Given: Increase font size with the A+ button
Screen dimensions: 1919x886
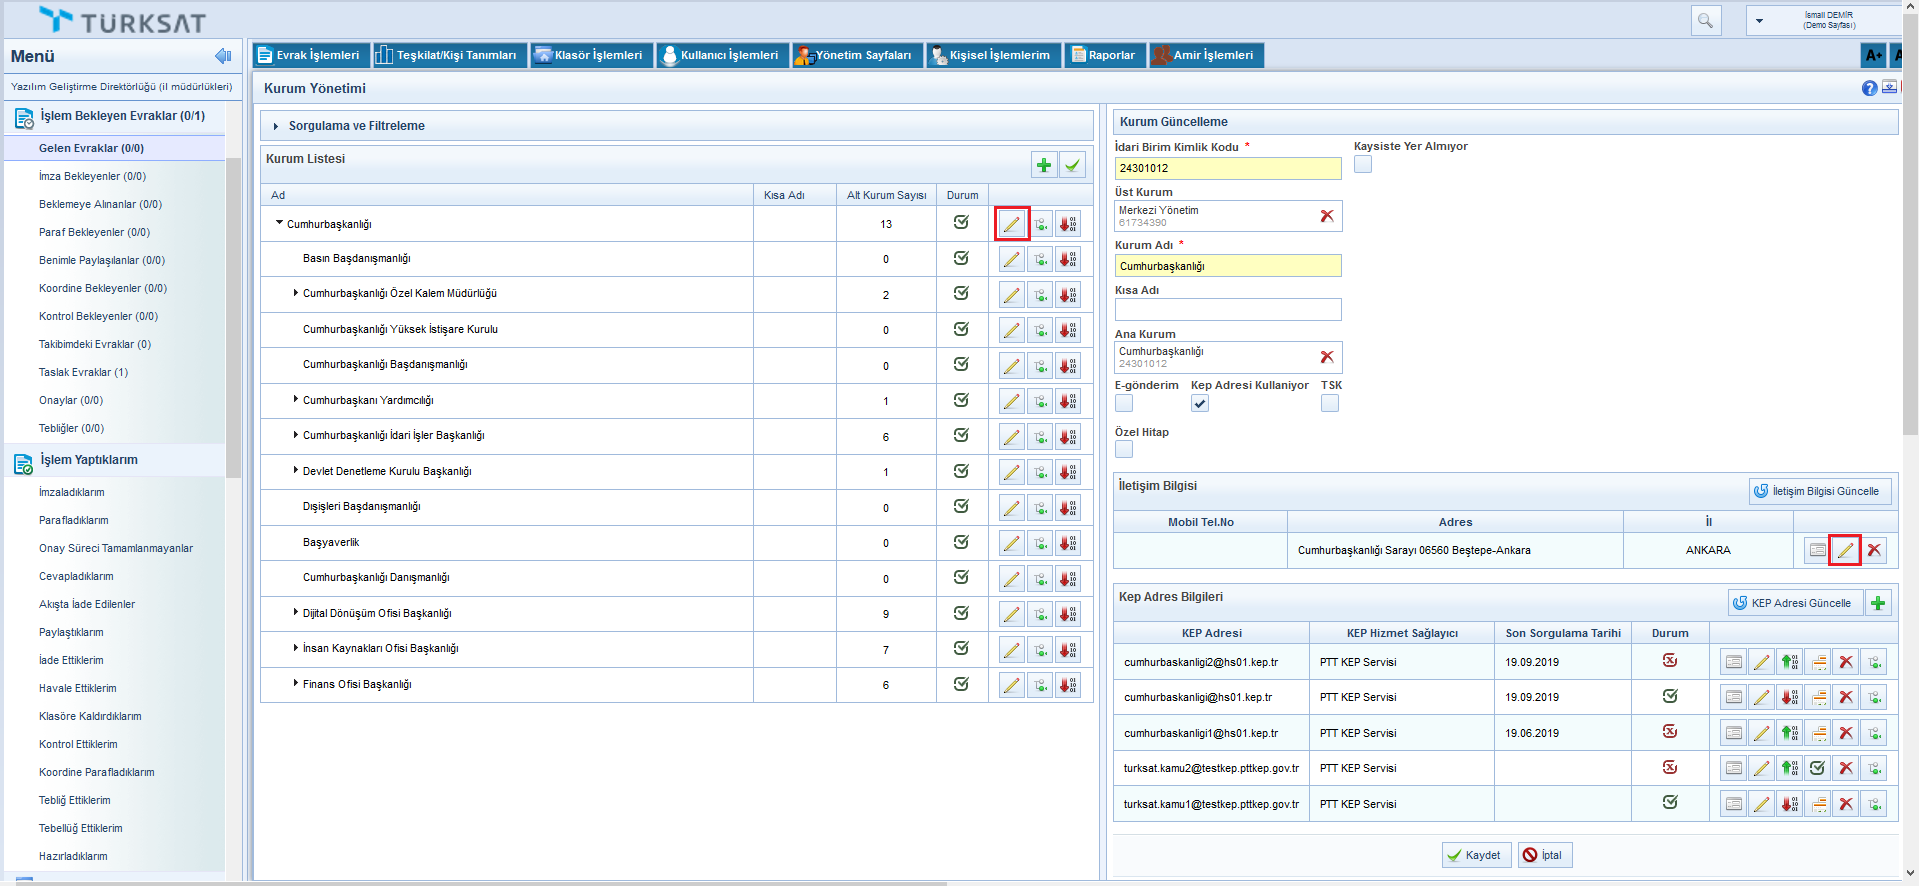Looking at the screenshot, I should click(x=1873, y=56).
